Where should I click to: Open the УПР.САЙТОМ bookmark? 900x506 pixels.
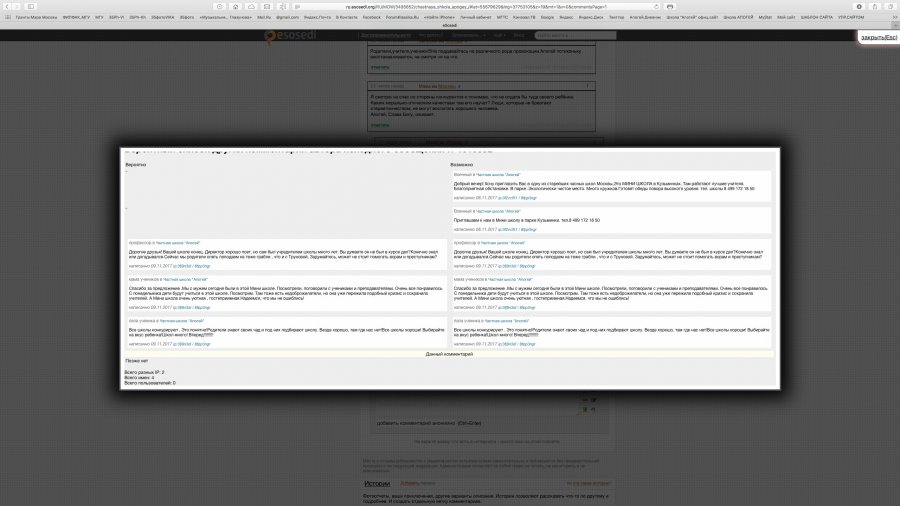click(851, 17)
